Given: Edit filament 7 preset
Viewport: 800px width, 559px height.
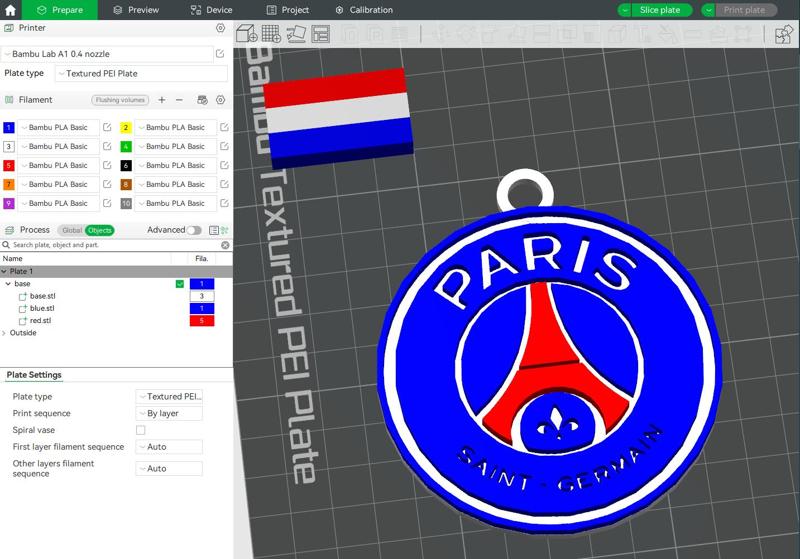Looking at the screenshot, I should click(x=107, y=184).
